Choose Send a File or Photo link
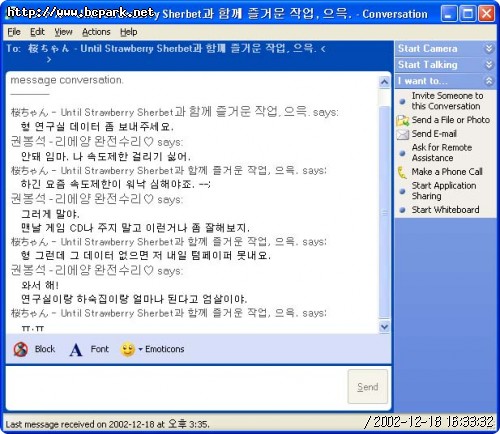The image size is (500, 434). click(451, 120)
